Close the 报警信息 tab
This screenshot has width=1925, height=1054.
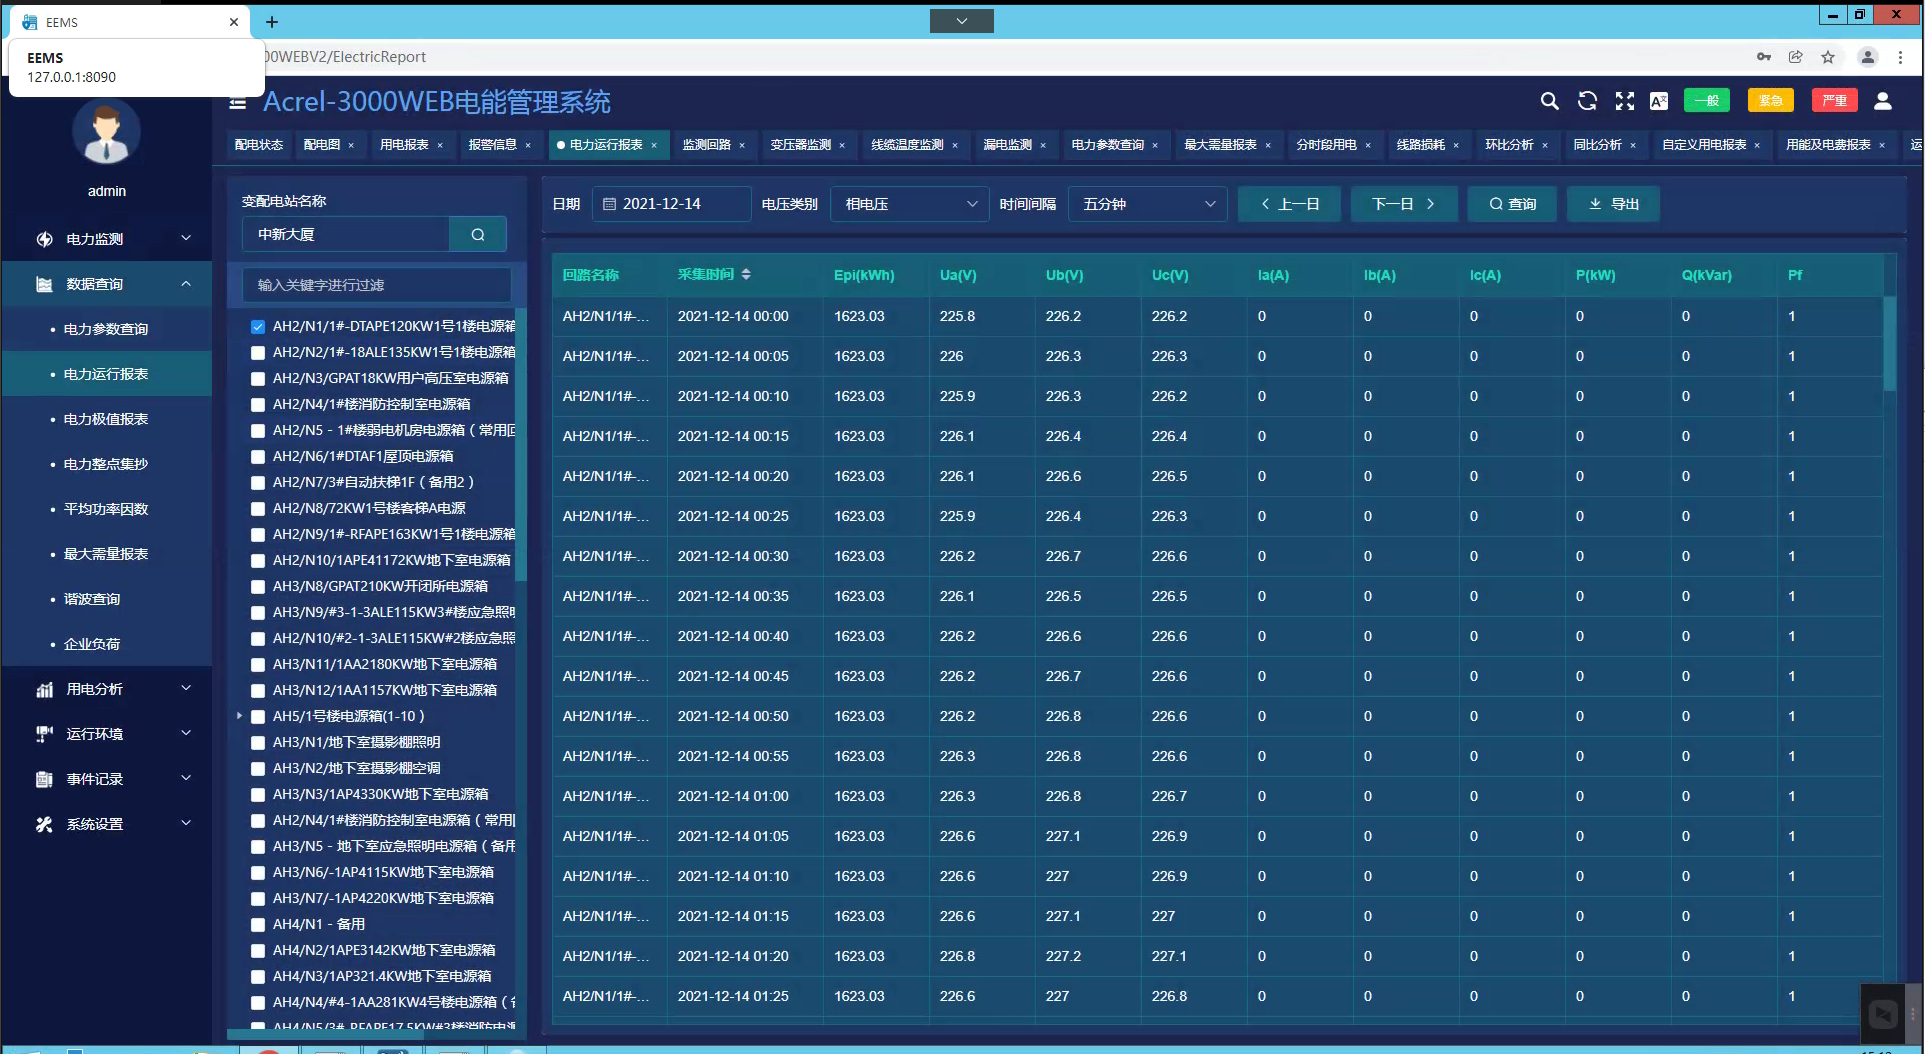(x=528, y=145)
